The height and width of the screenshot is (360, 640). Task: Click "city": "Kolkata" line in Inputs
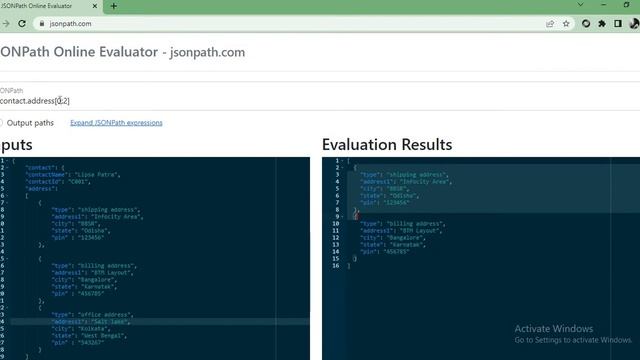(x=81, y=329)
